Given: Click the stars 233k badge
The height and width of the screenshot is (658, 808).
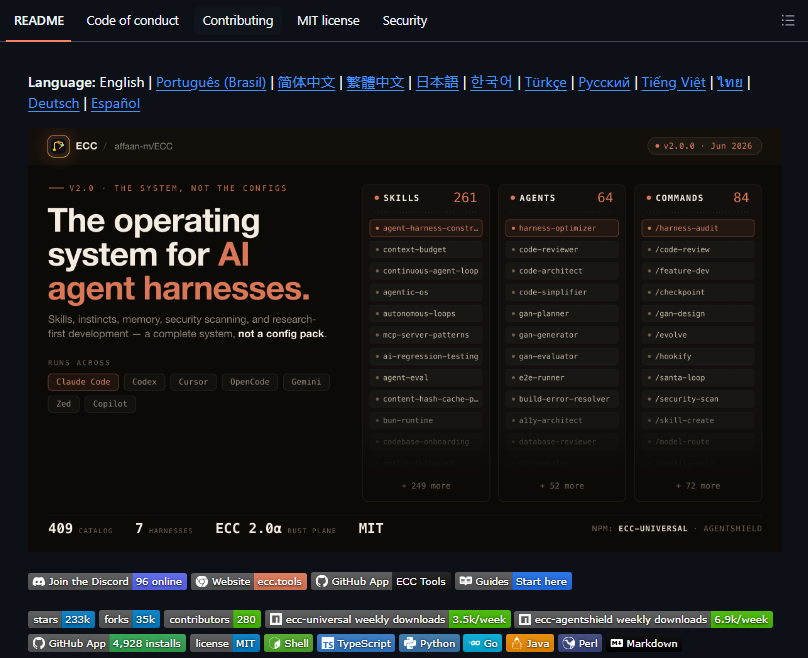Looking at the screenshot, I should 61,619.
